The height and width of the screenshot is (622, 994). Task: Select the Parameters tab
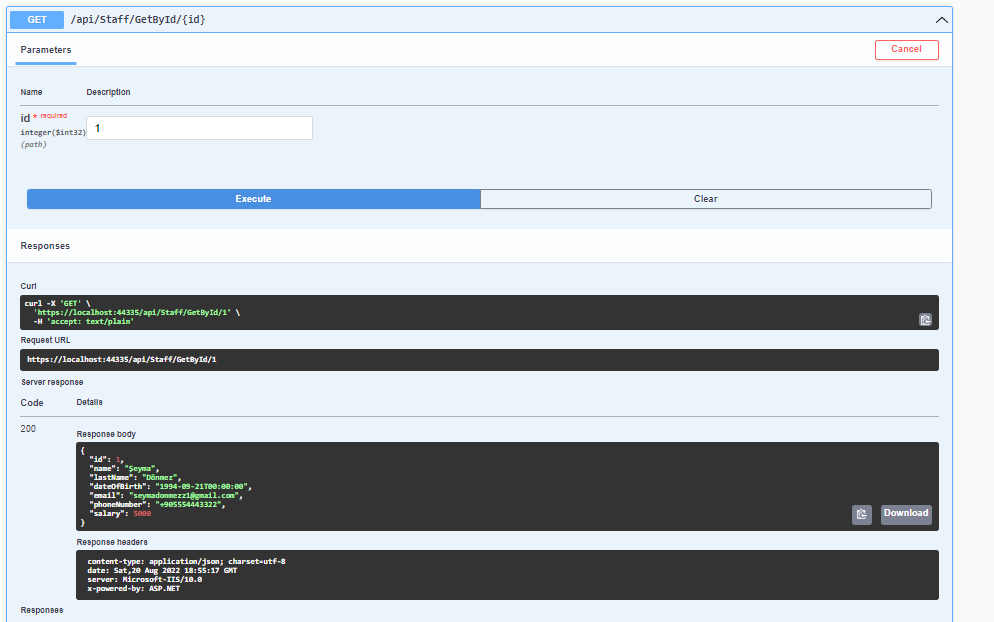click(x=45, y=50)
